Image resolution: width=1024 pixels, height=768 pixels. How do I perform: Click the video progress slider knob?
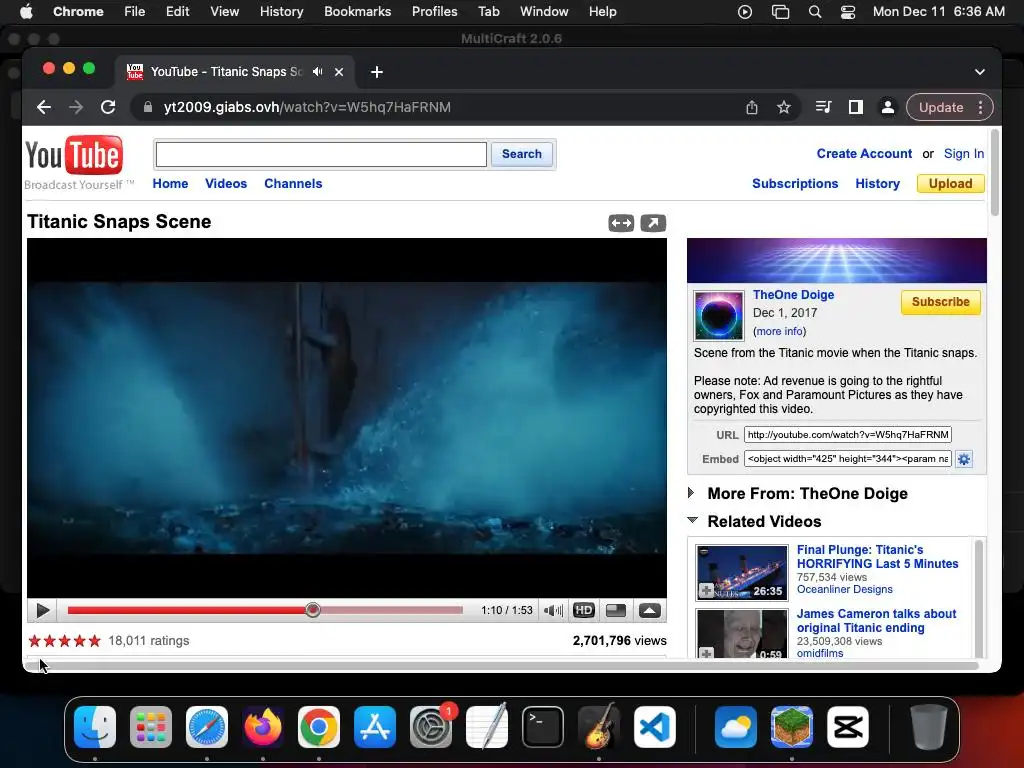tap(313, 610)
